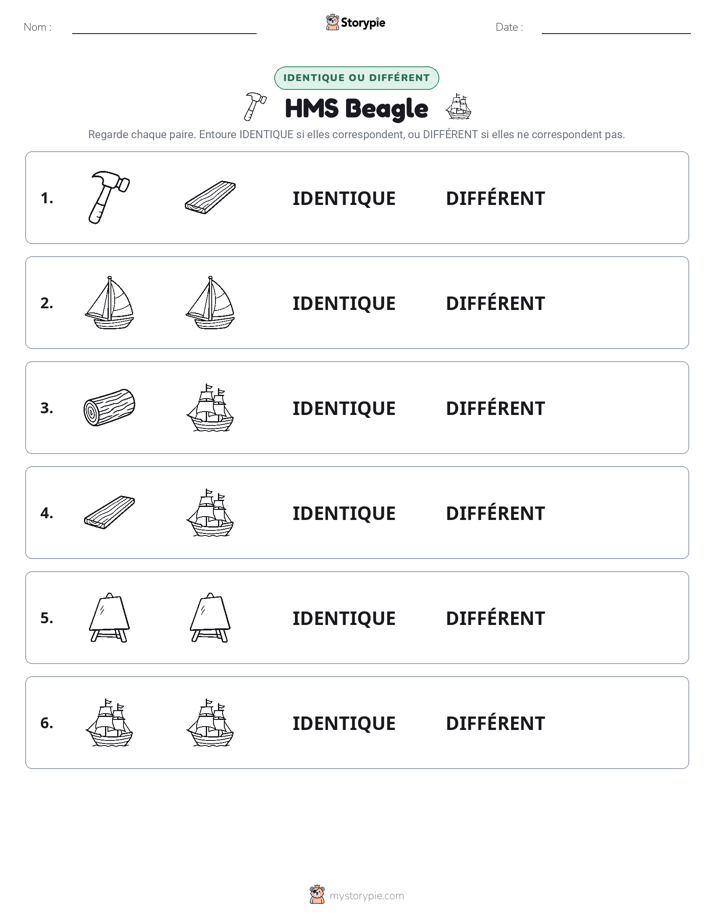Click the tall ship beside the log

pos(210,407)
